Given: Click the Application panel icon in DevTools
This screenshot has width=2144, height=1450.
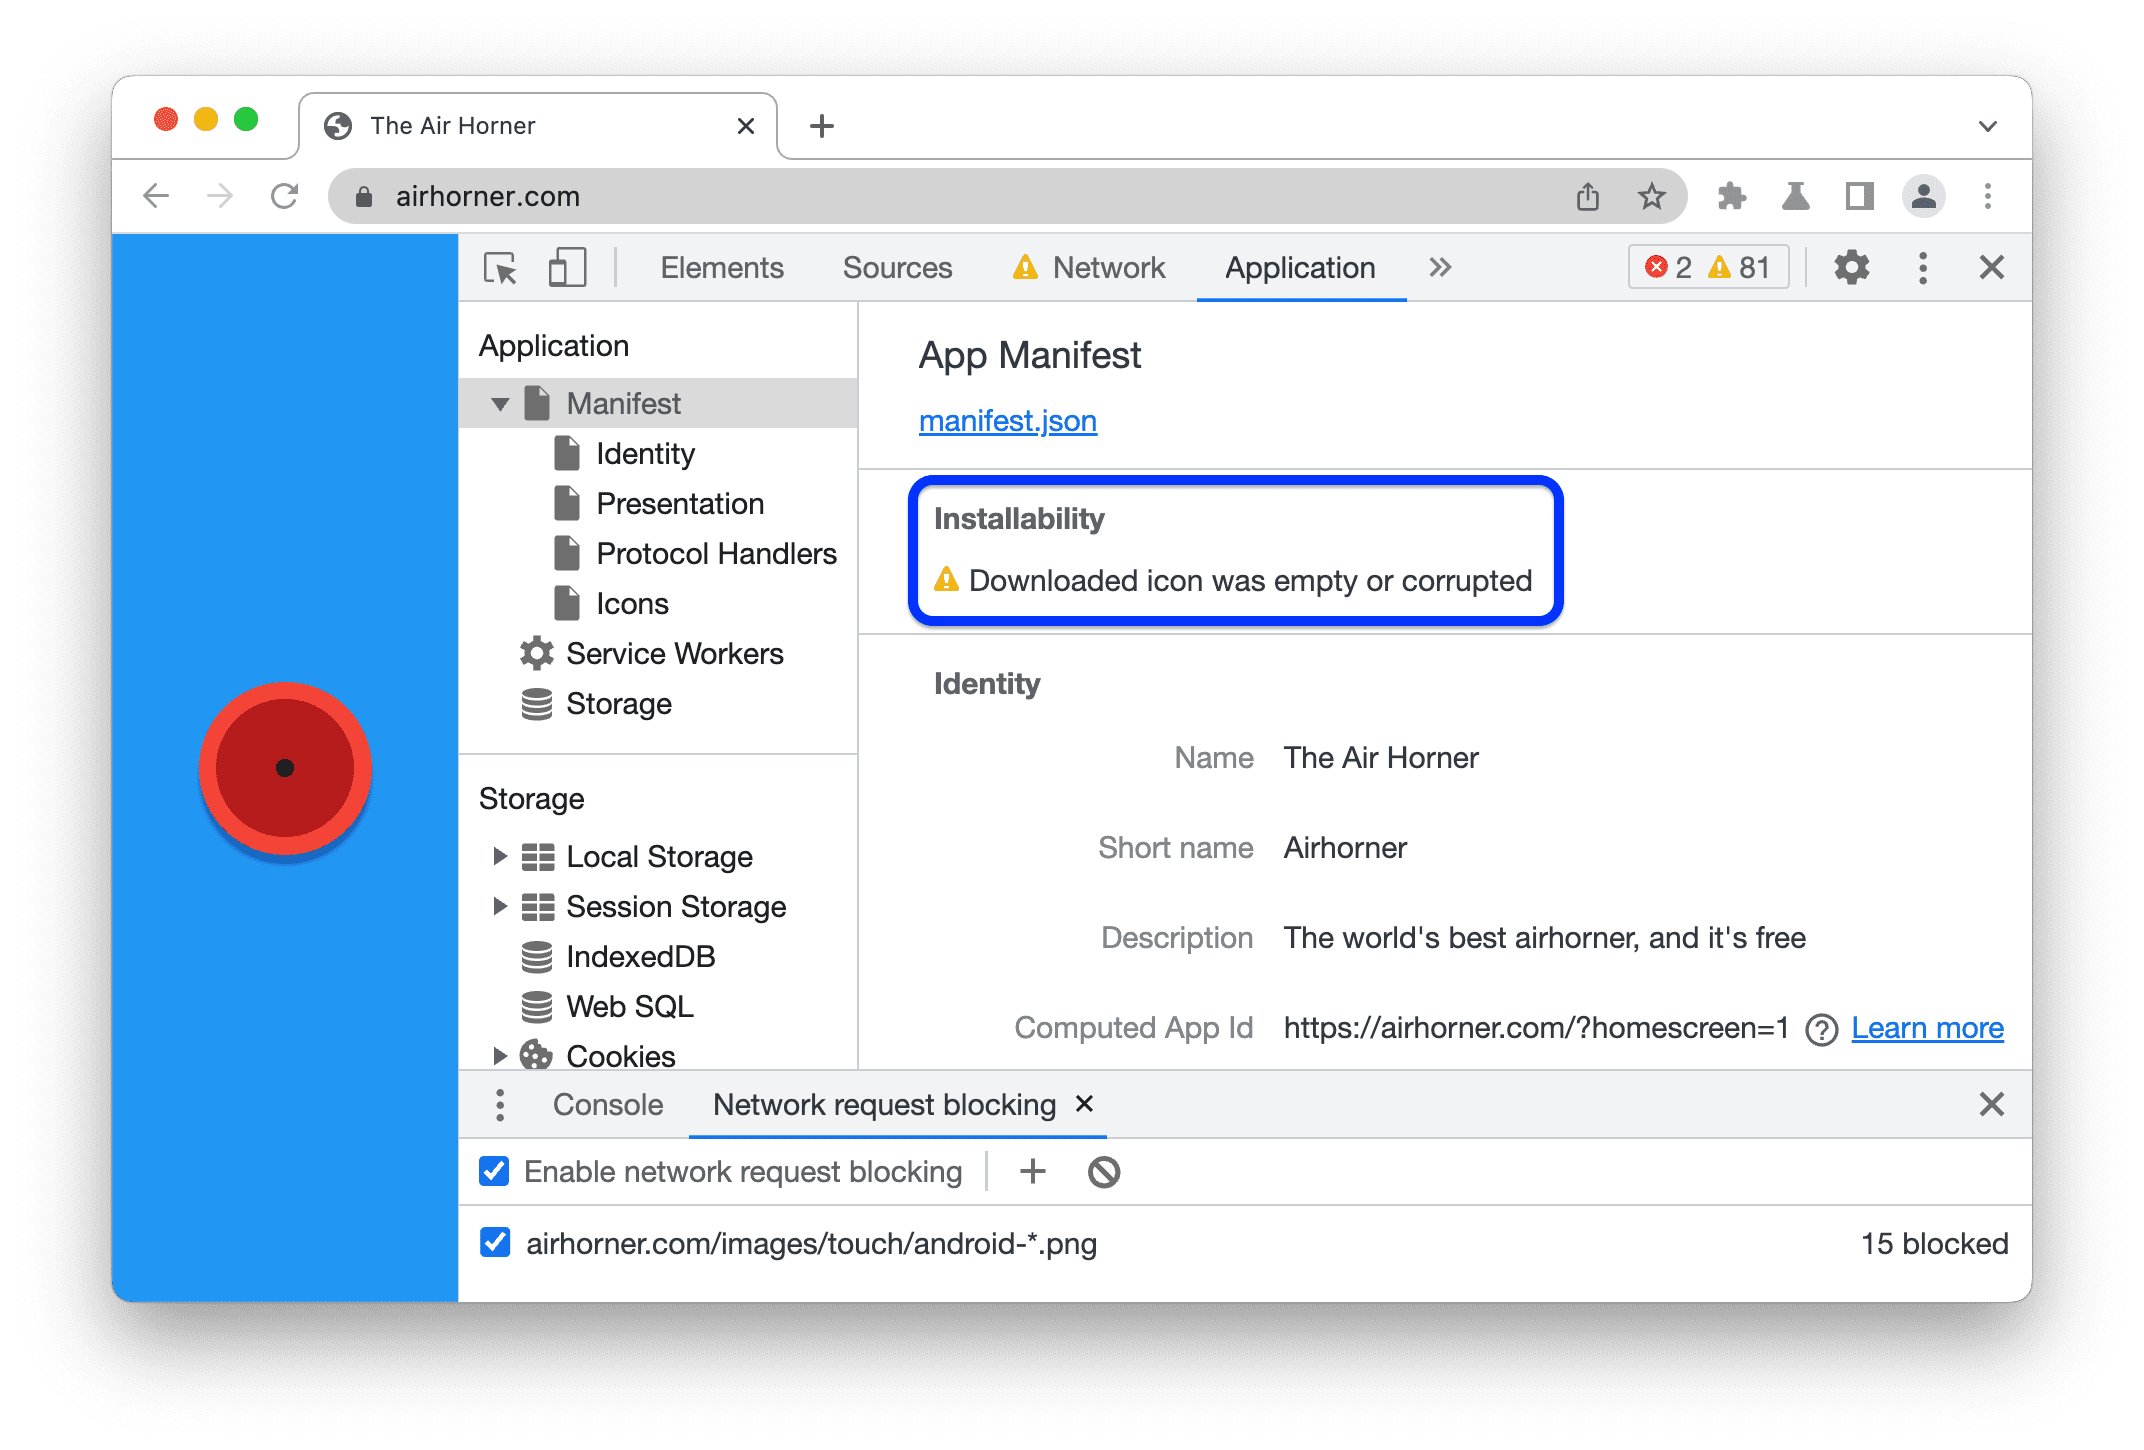Looking at the screenshot, I should 1294,269.
